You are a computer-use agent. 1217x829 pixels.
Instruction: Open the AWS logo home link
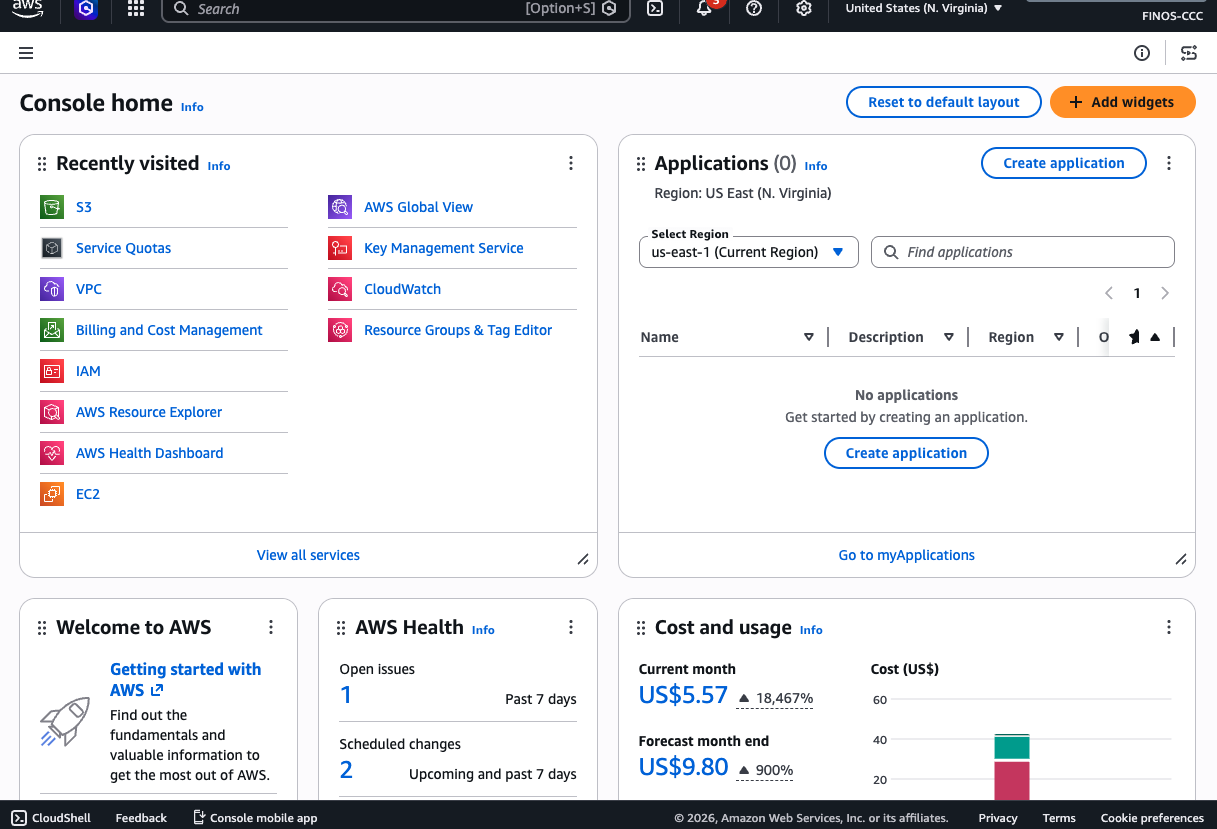[x=27, y=8]
